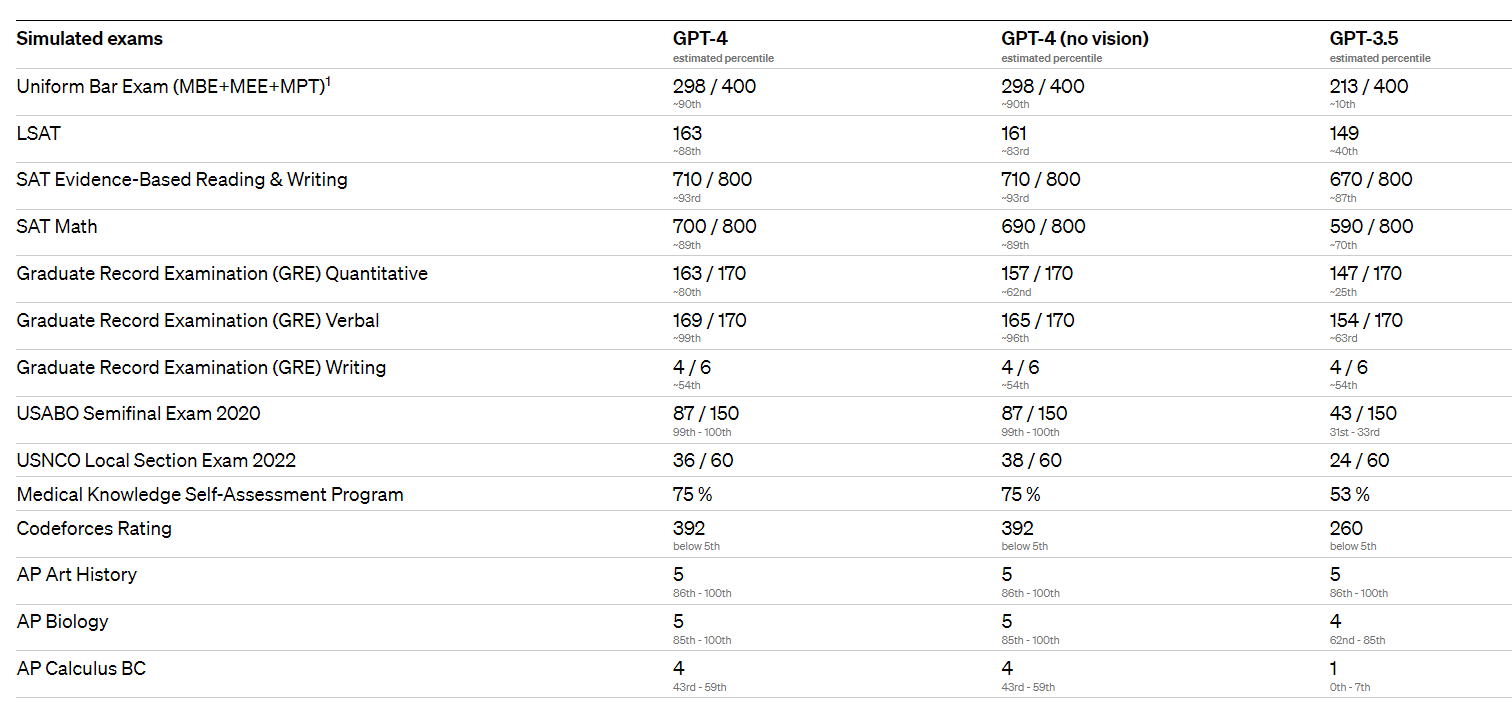Screen dimensions: 1512x716
Task: Select the "38 / 60" USNCO score
Action: pyautogui.click(x=1031, y=460)
